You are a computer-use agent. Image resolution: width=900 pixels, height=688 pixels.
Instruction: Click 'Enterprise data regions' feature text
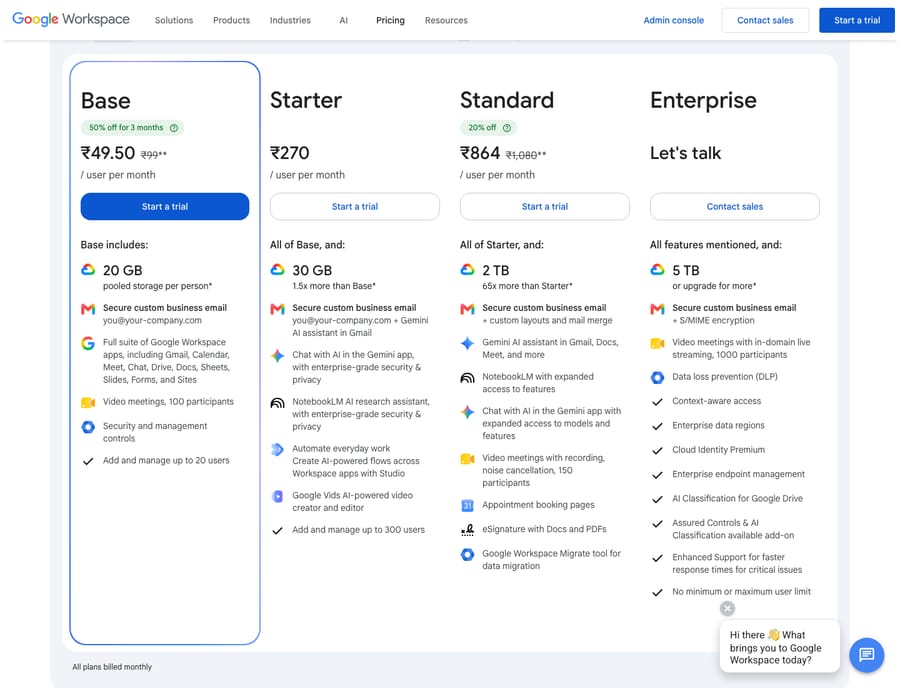click(718, 425)
